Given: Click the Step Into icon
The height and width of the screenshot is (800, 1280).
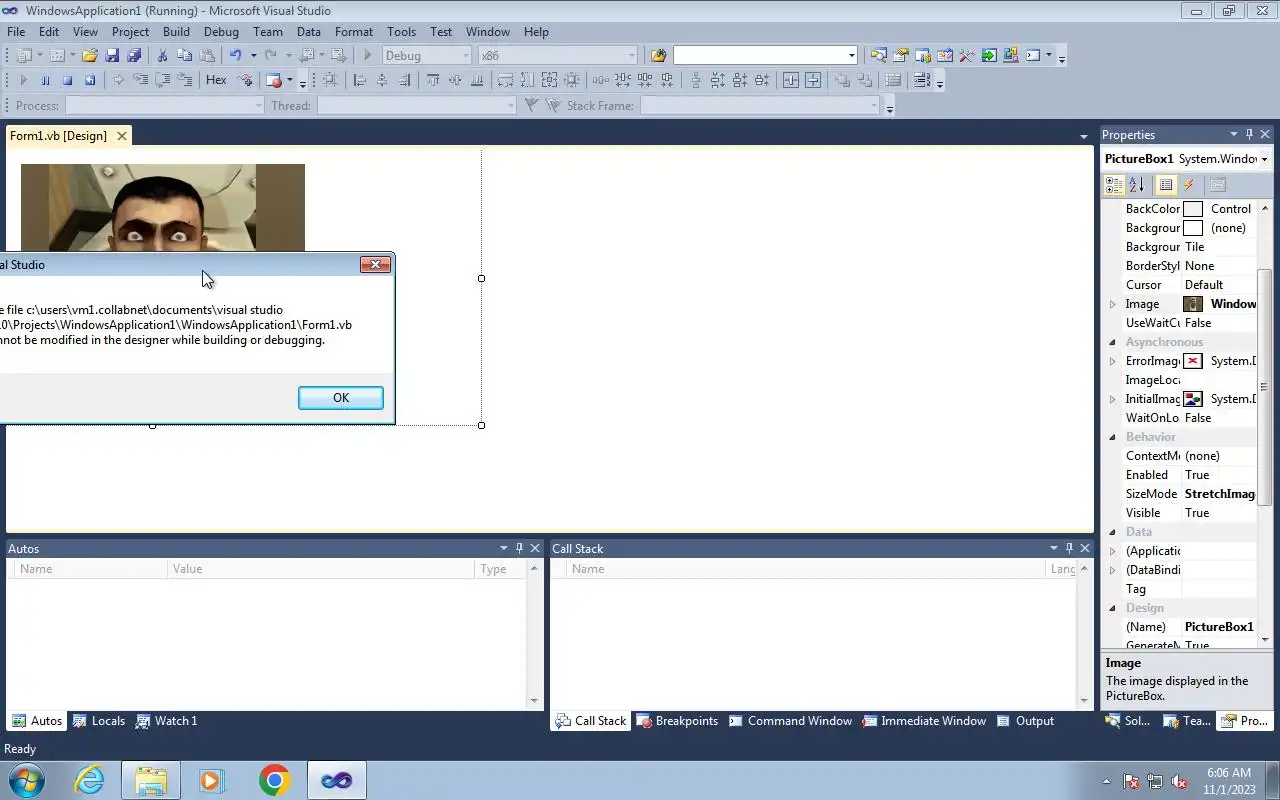Looking at the screenshot, I should pos(140,80).
